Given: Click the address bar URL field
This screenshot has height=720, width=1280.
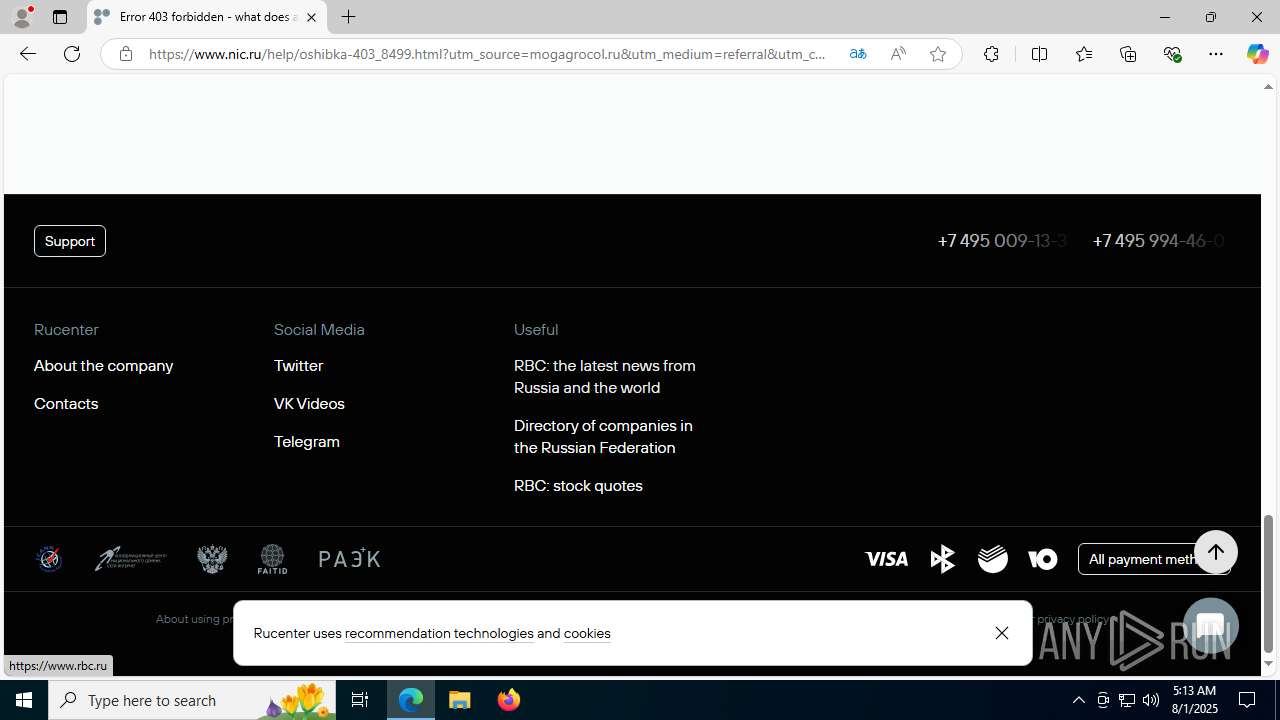Looking at the screenshot, I should pos(488,54).
